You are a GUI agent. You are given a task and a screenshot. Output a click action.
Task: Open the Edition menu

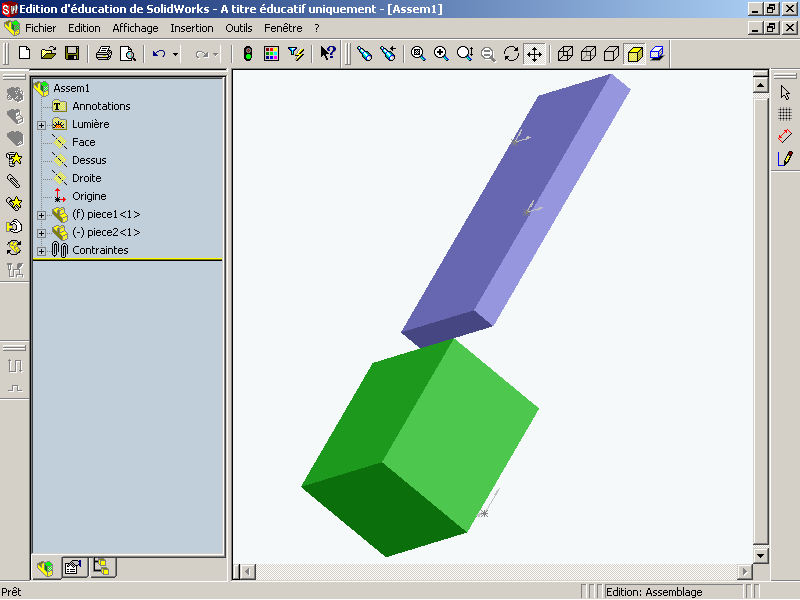[x=84, y=28]
